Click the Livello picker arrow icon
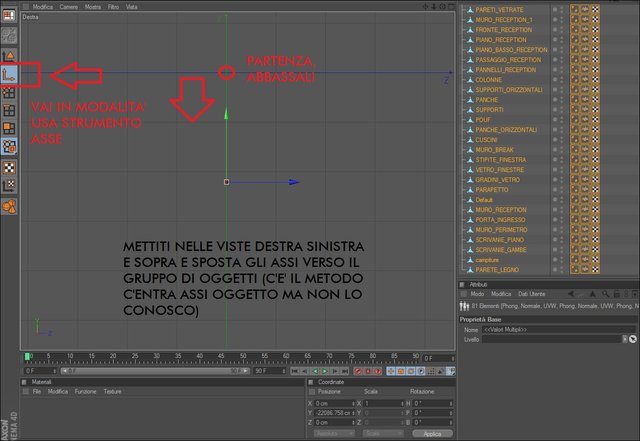 [633, 339]
